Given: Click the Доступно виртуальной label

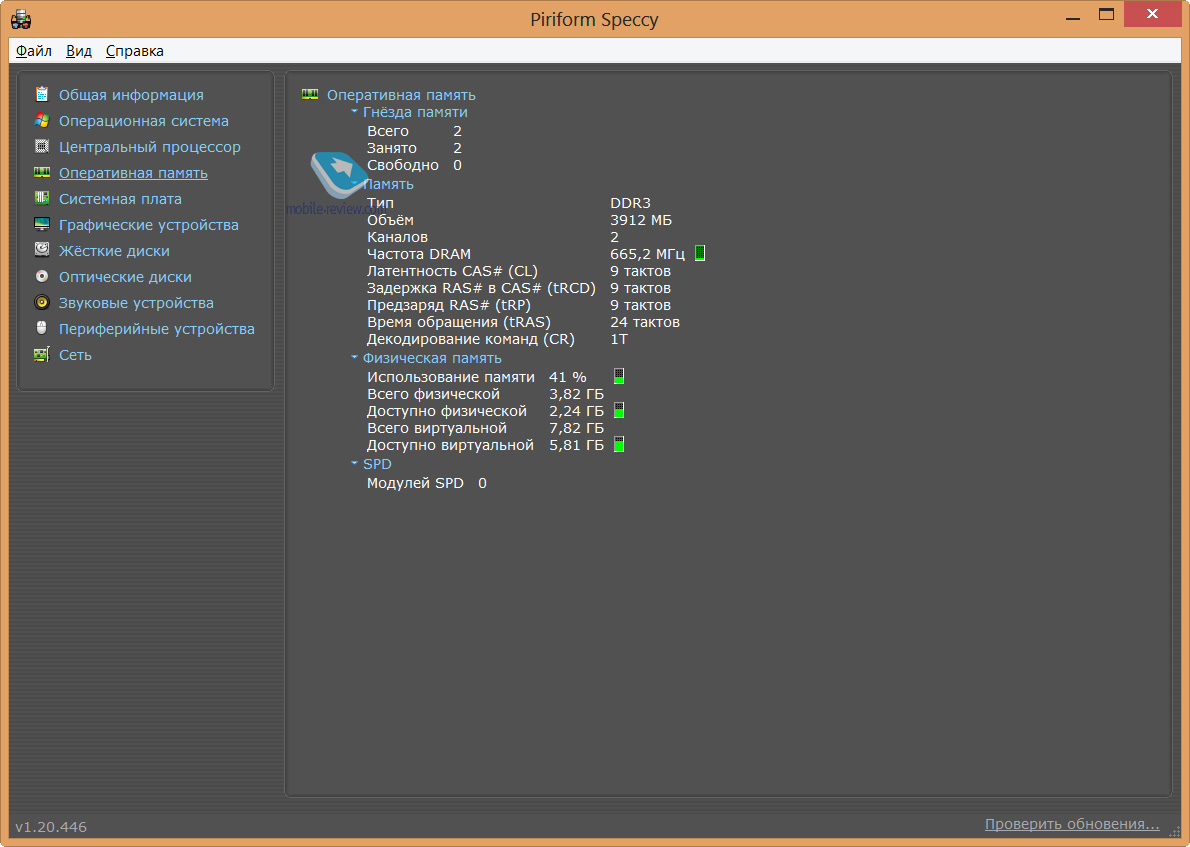Looking at the screenshot, I should tap(450, 446).
